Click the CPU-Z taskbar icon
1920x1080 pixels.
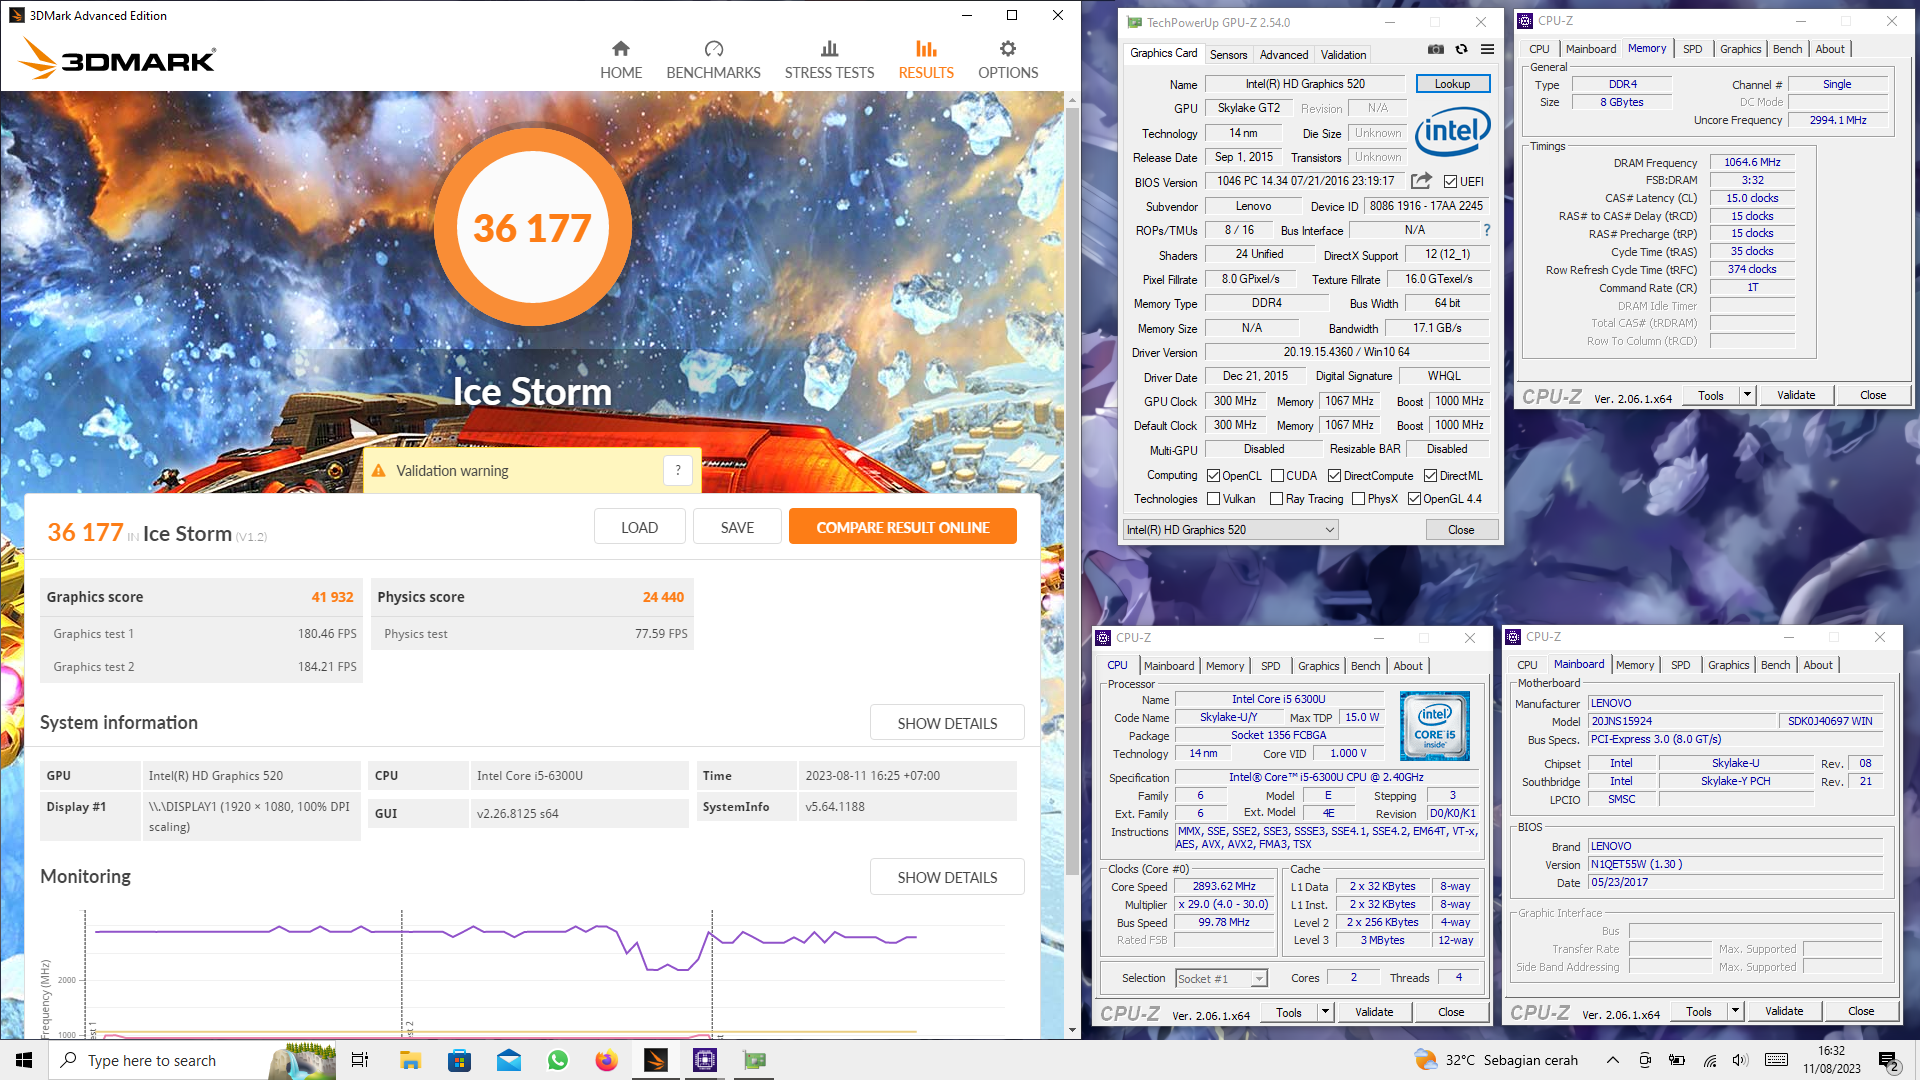705,1060
